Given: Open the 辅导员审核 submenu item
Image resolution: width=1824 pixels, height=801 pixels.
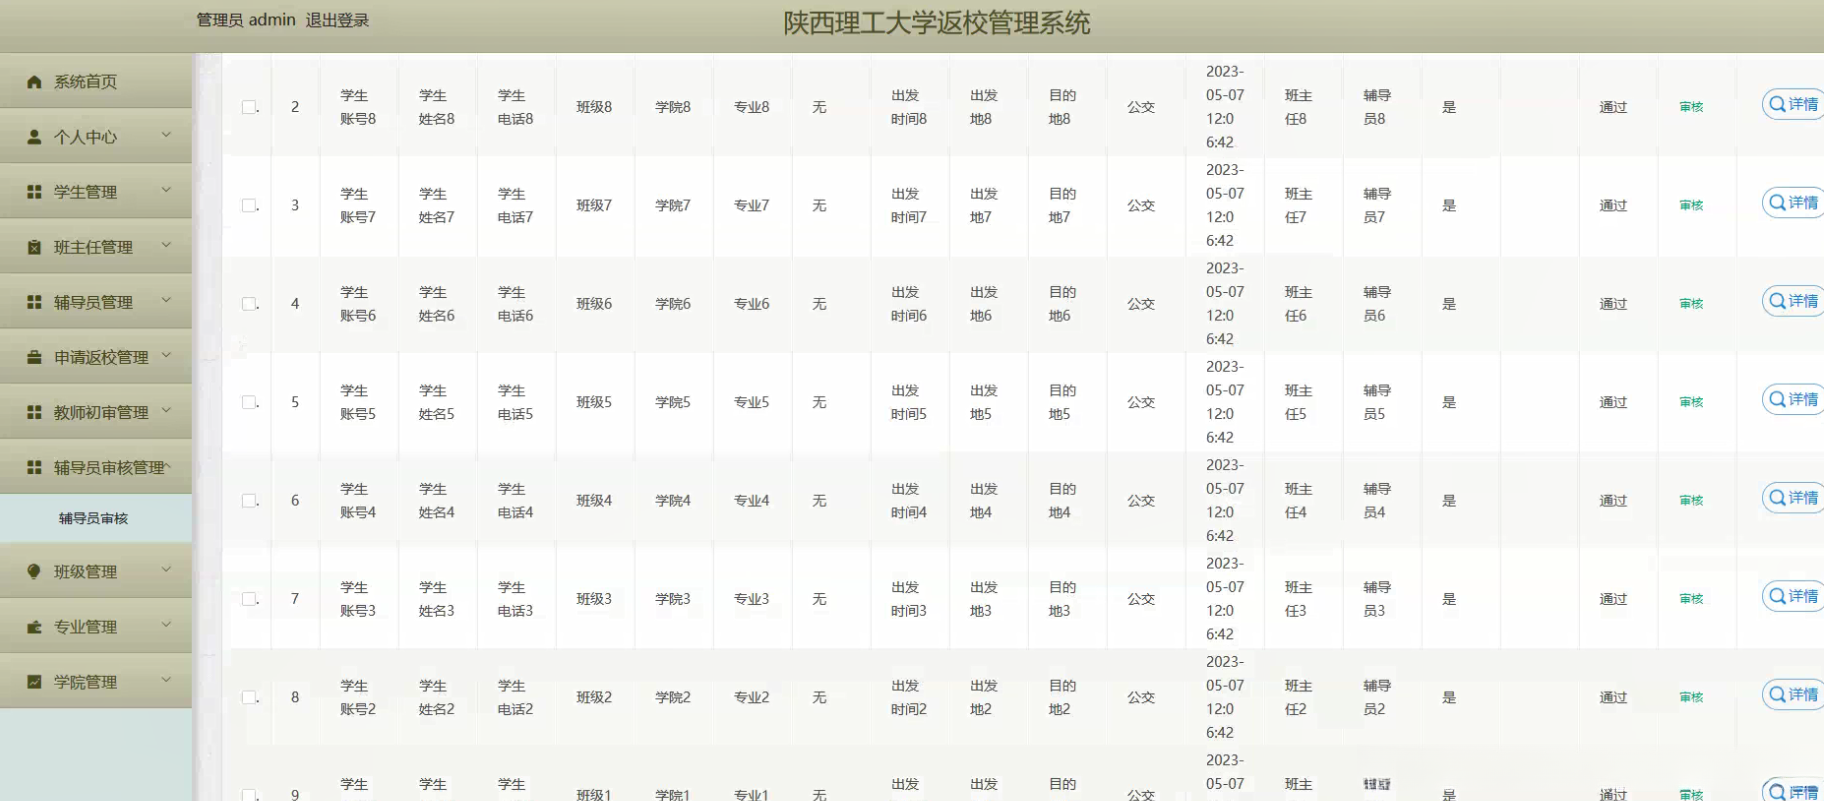Looking at the screenshot, I should coord(96,518).
